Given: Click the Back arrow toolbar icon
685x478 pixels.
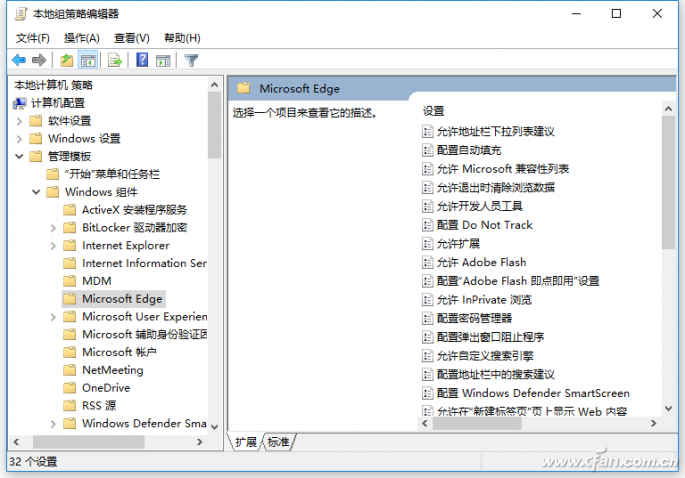Looking at the screenshot, I should (19, 60).
